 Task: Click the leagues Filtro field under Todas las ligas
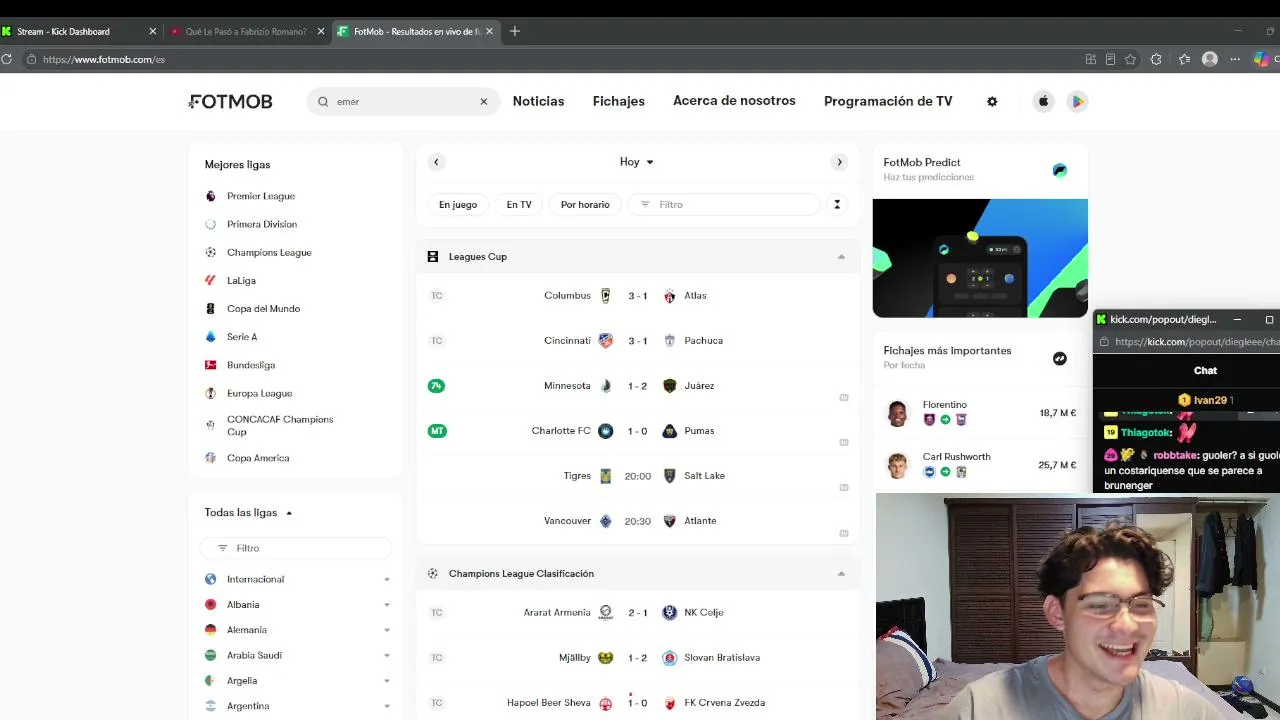pyautogui.click(x=295, y=548)
